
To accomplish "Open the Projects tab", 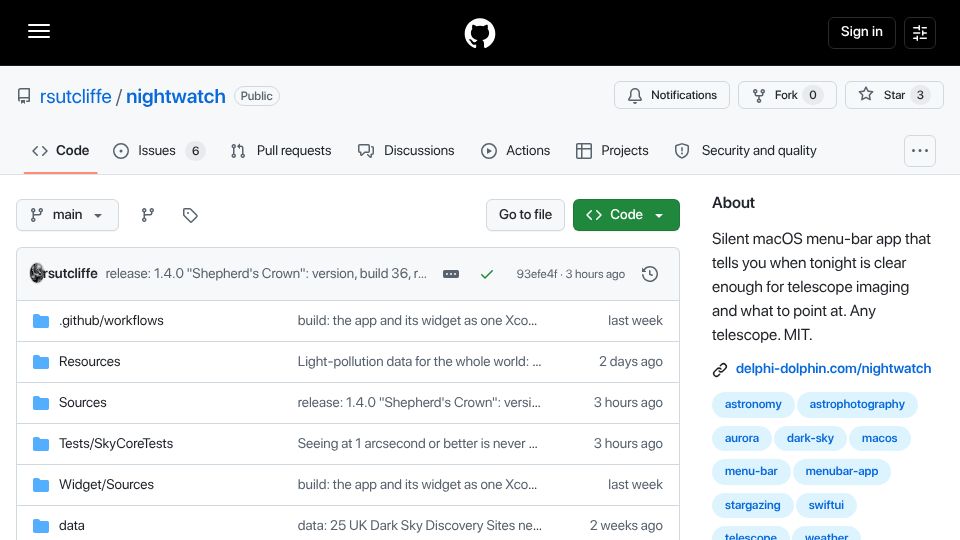I will pyautogui.click(x=612, y=151).
